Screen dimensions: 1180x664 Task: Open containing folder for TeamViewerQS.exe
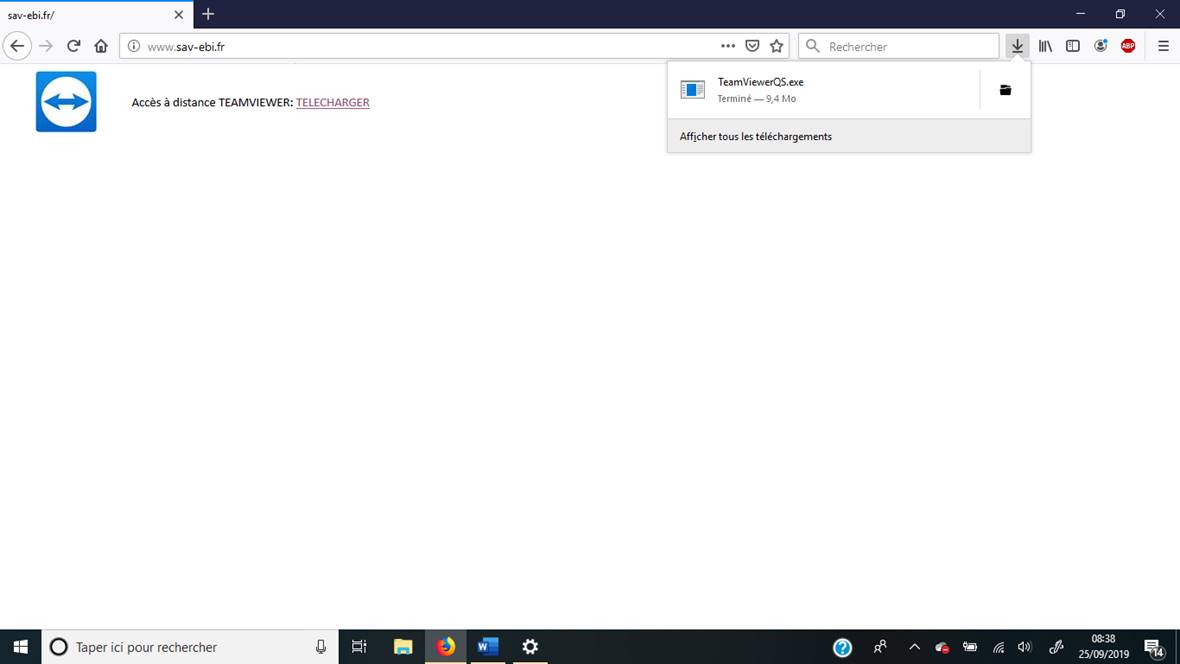coord(1005,90)
